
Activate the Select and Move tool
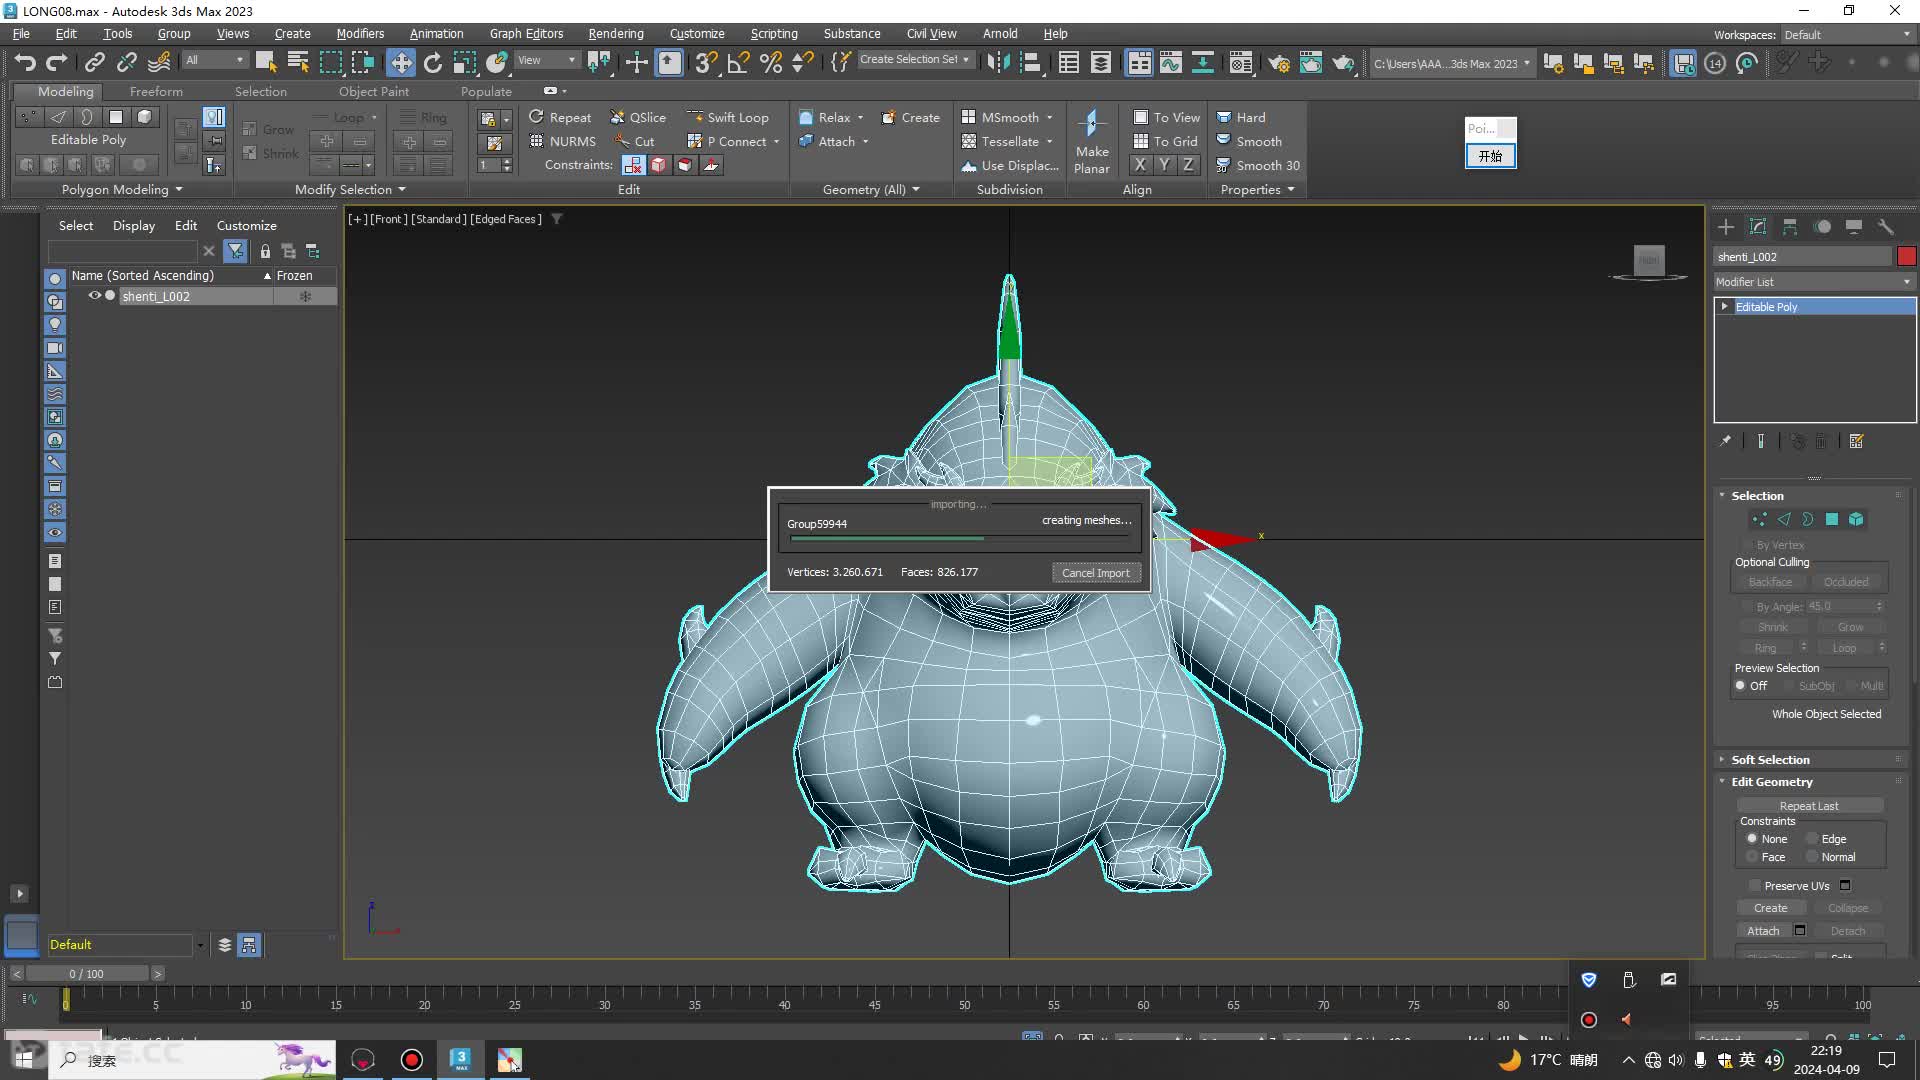(401, 63)
